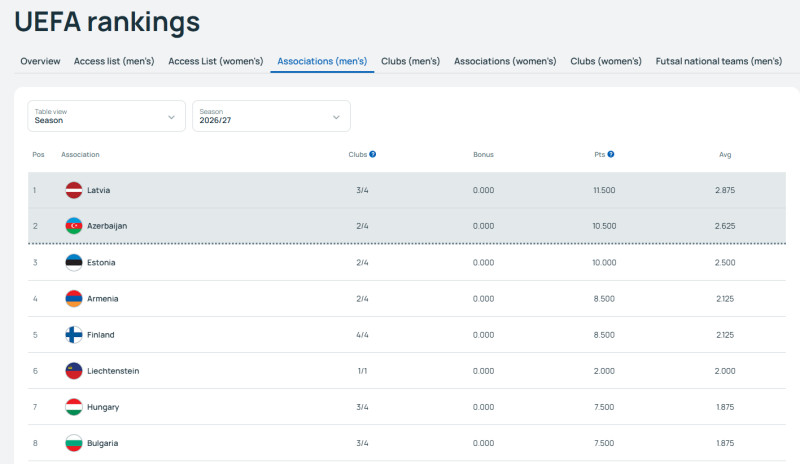Open the Clubs (women's) tab
The width and height of the screenshot is (800, 464).
pos(606,61)
